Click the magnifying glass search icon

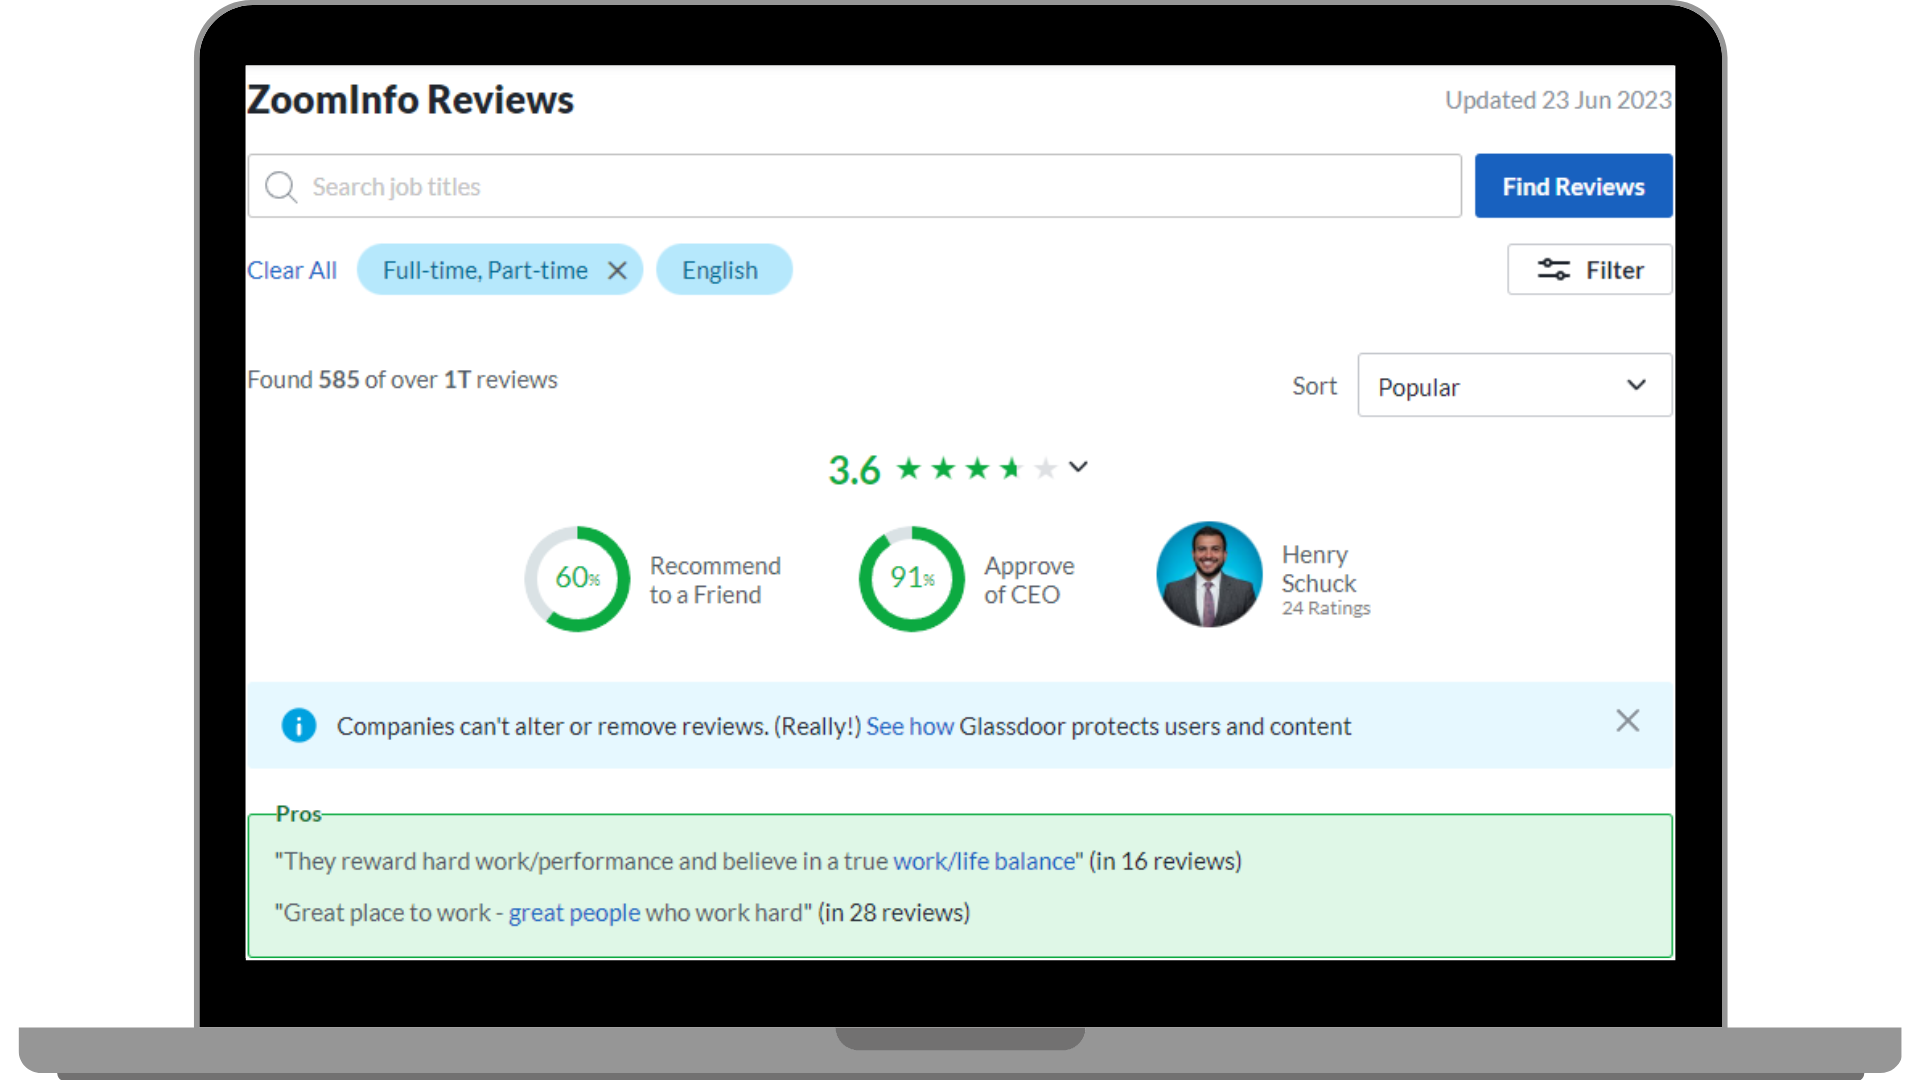(281, 187)
